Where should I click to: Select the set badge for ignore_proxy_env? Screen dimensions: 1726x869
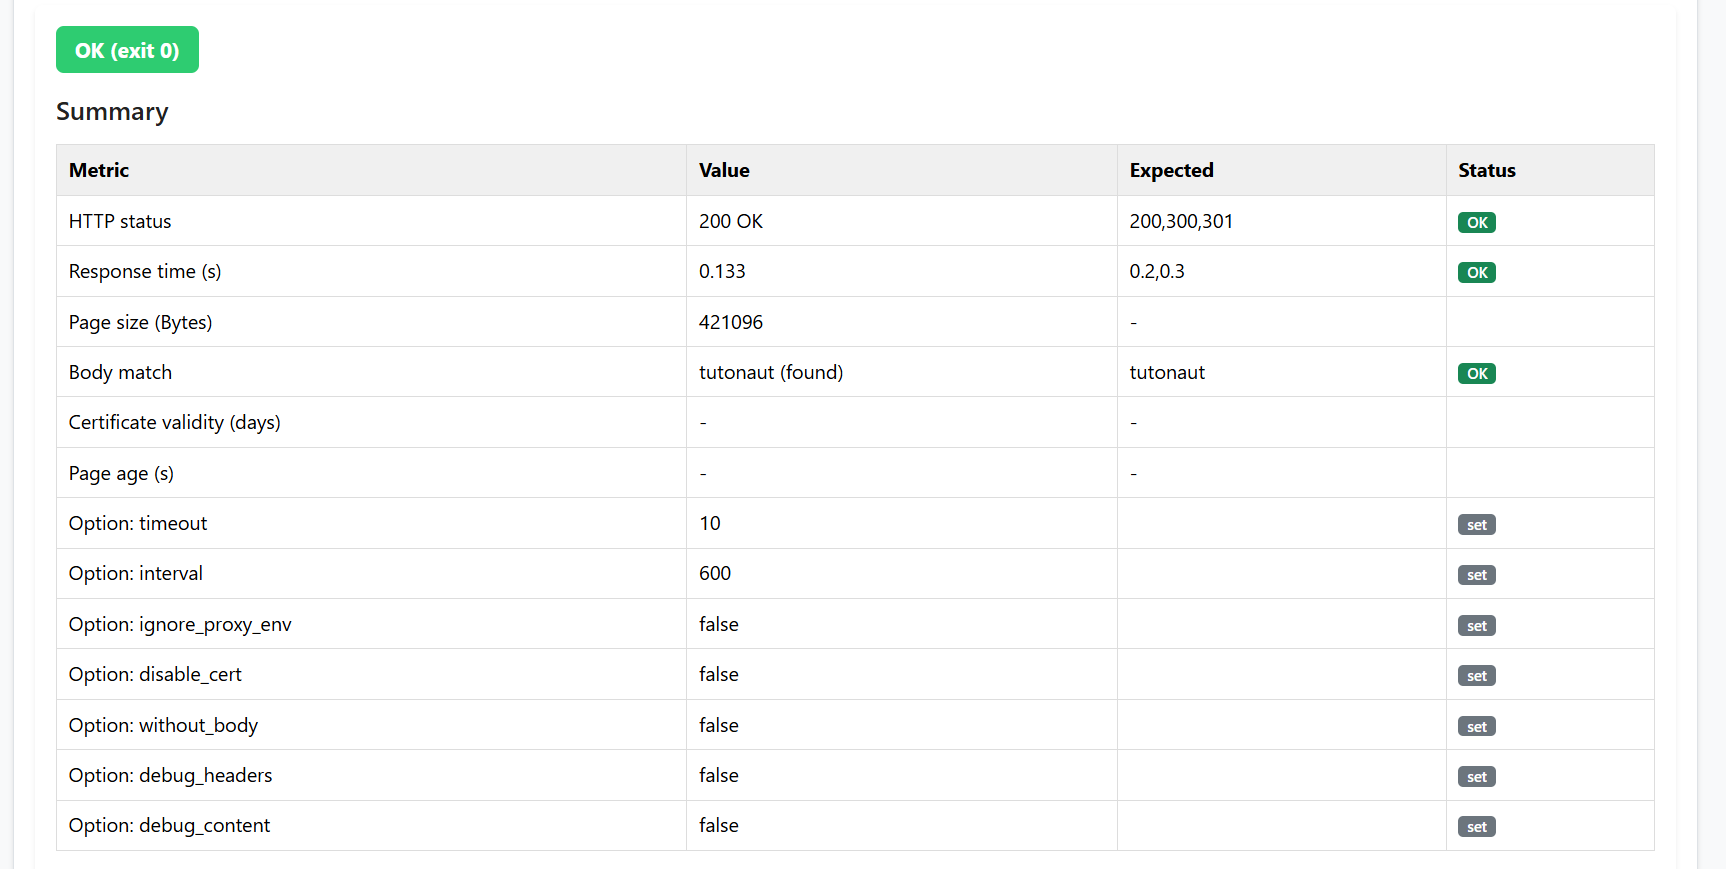(x=1476, y=626)
